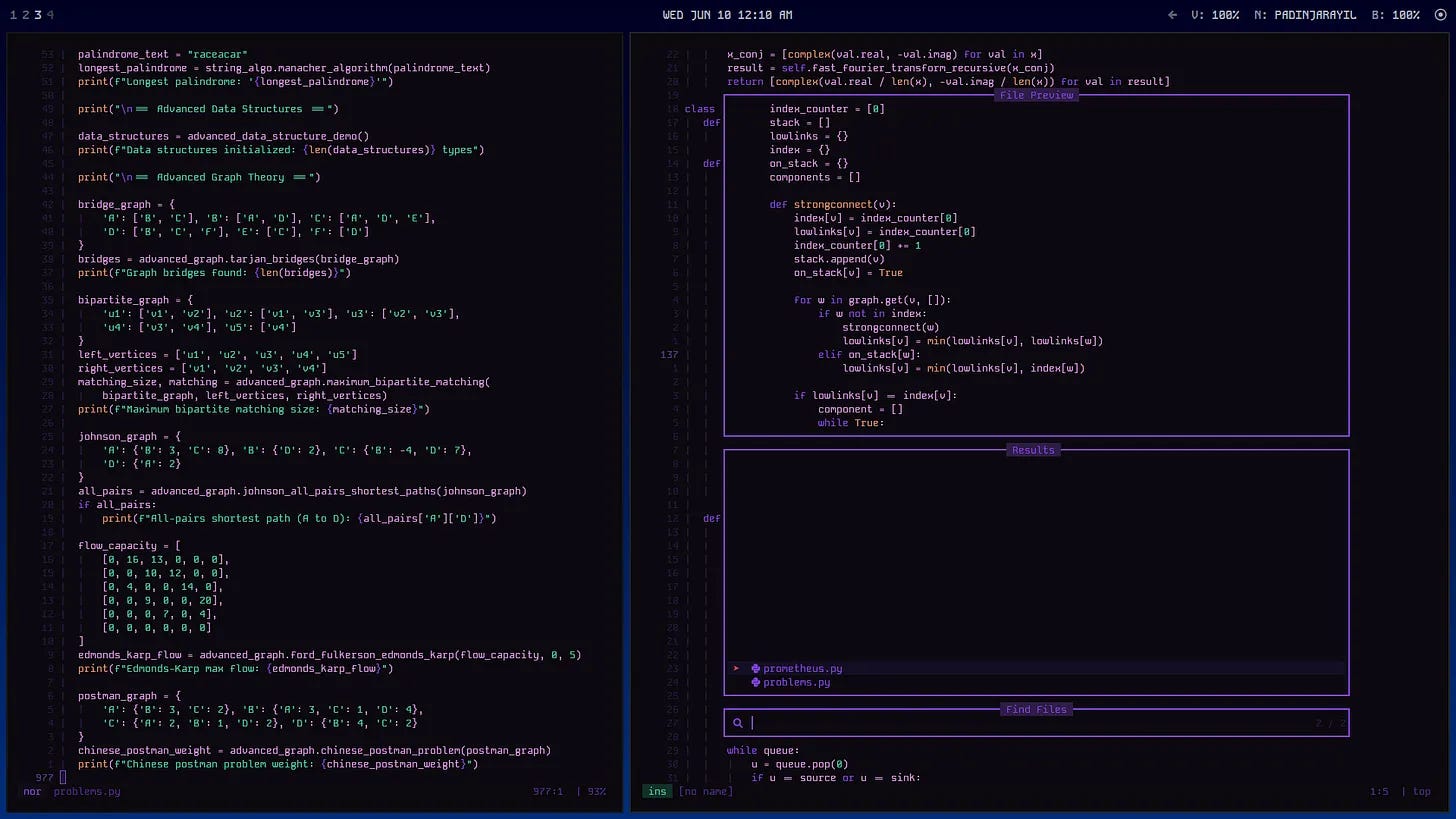Click the 1:5 position in right statusline
Screen dimensions: 1456x819
click(1379, 791)
